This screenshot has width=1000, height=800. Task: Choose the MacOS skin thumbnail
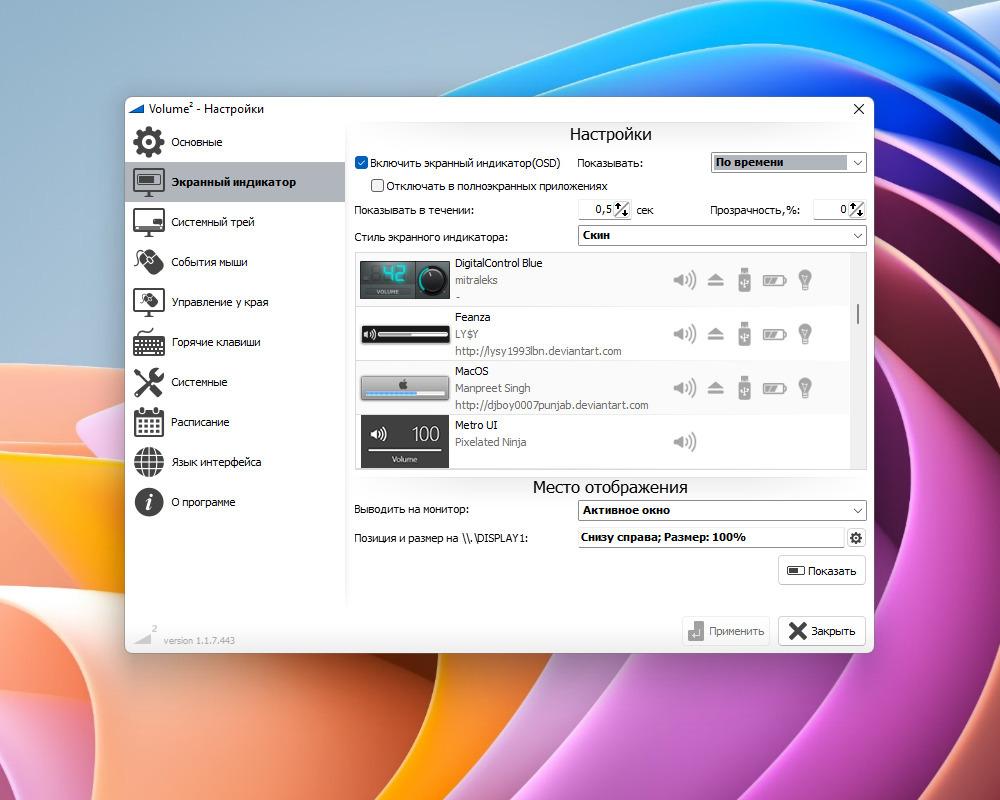(405, 387)
